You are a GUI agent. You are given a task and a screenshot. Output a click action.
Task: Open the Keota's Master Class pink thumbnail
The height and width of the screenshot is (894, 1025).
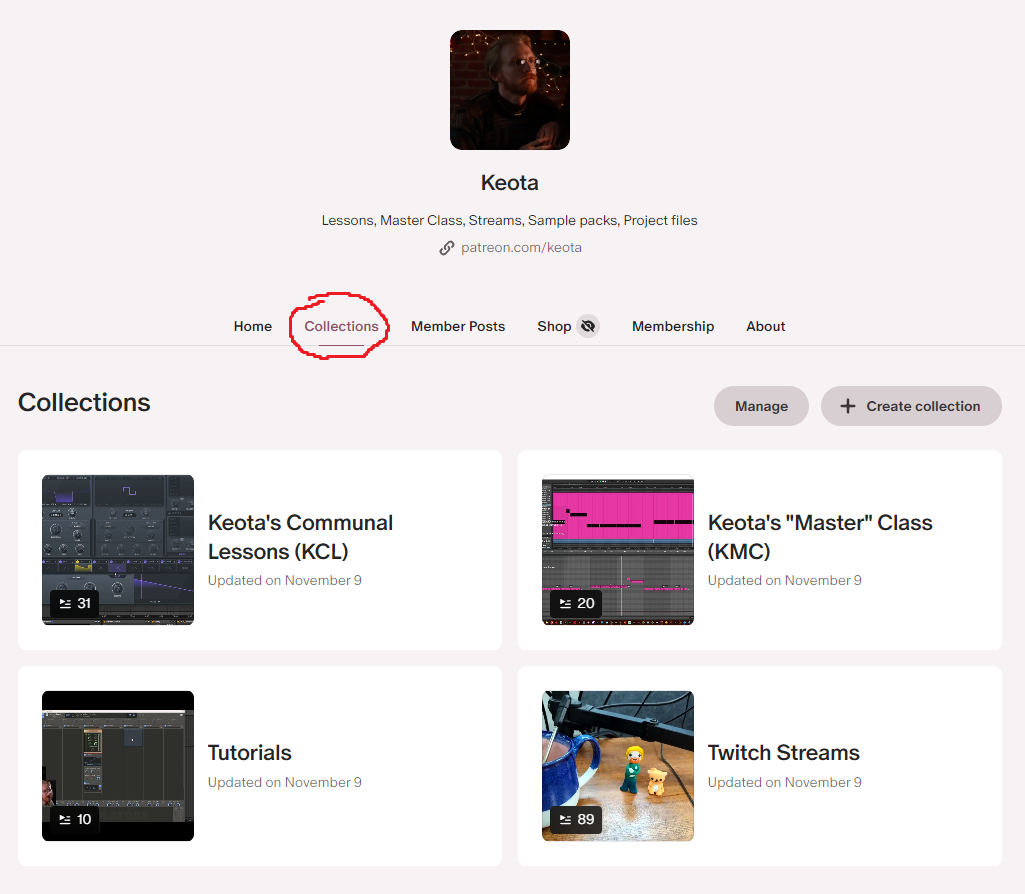tap(618, 550)
